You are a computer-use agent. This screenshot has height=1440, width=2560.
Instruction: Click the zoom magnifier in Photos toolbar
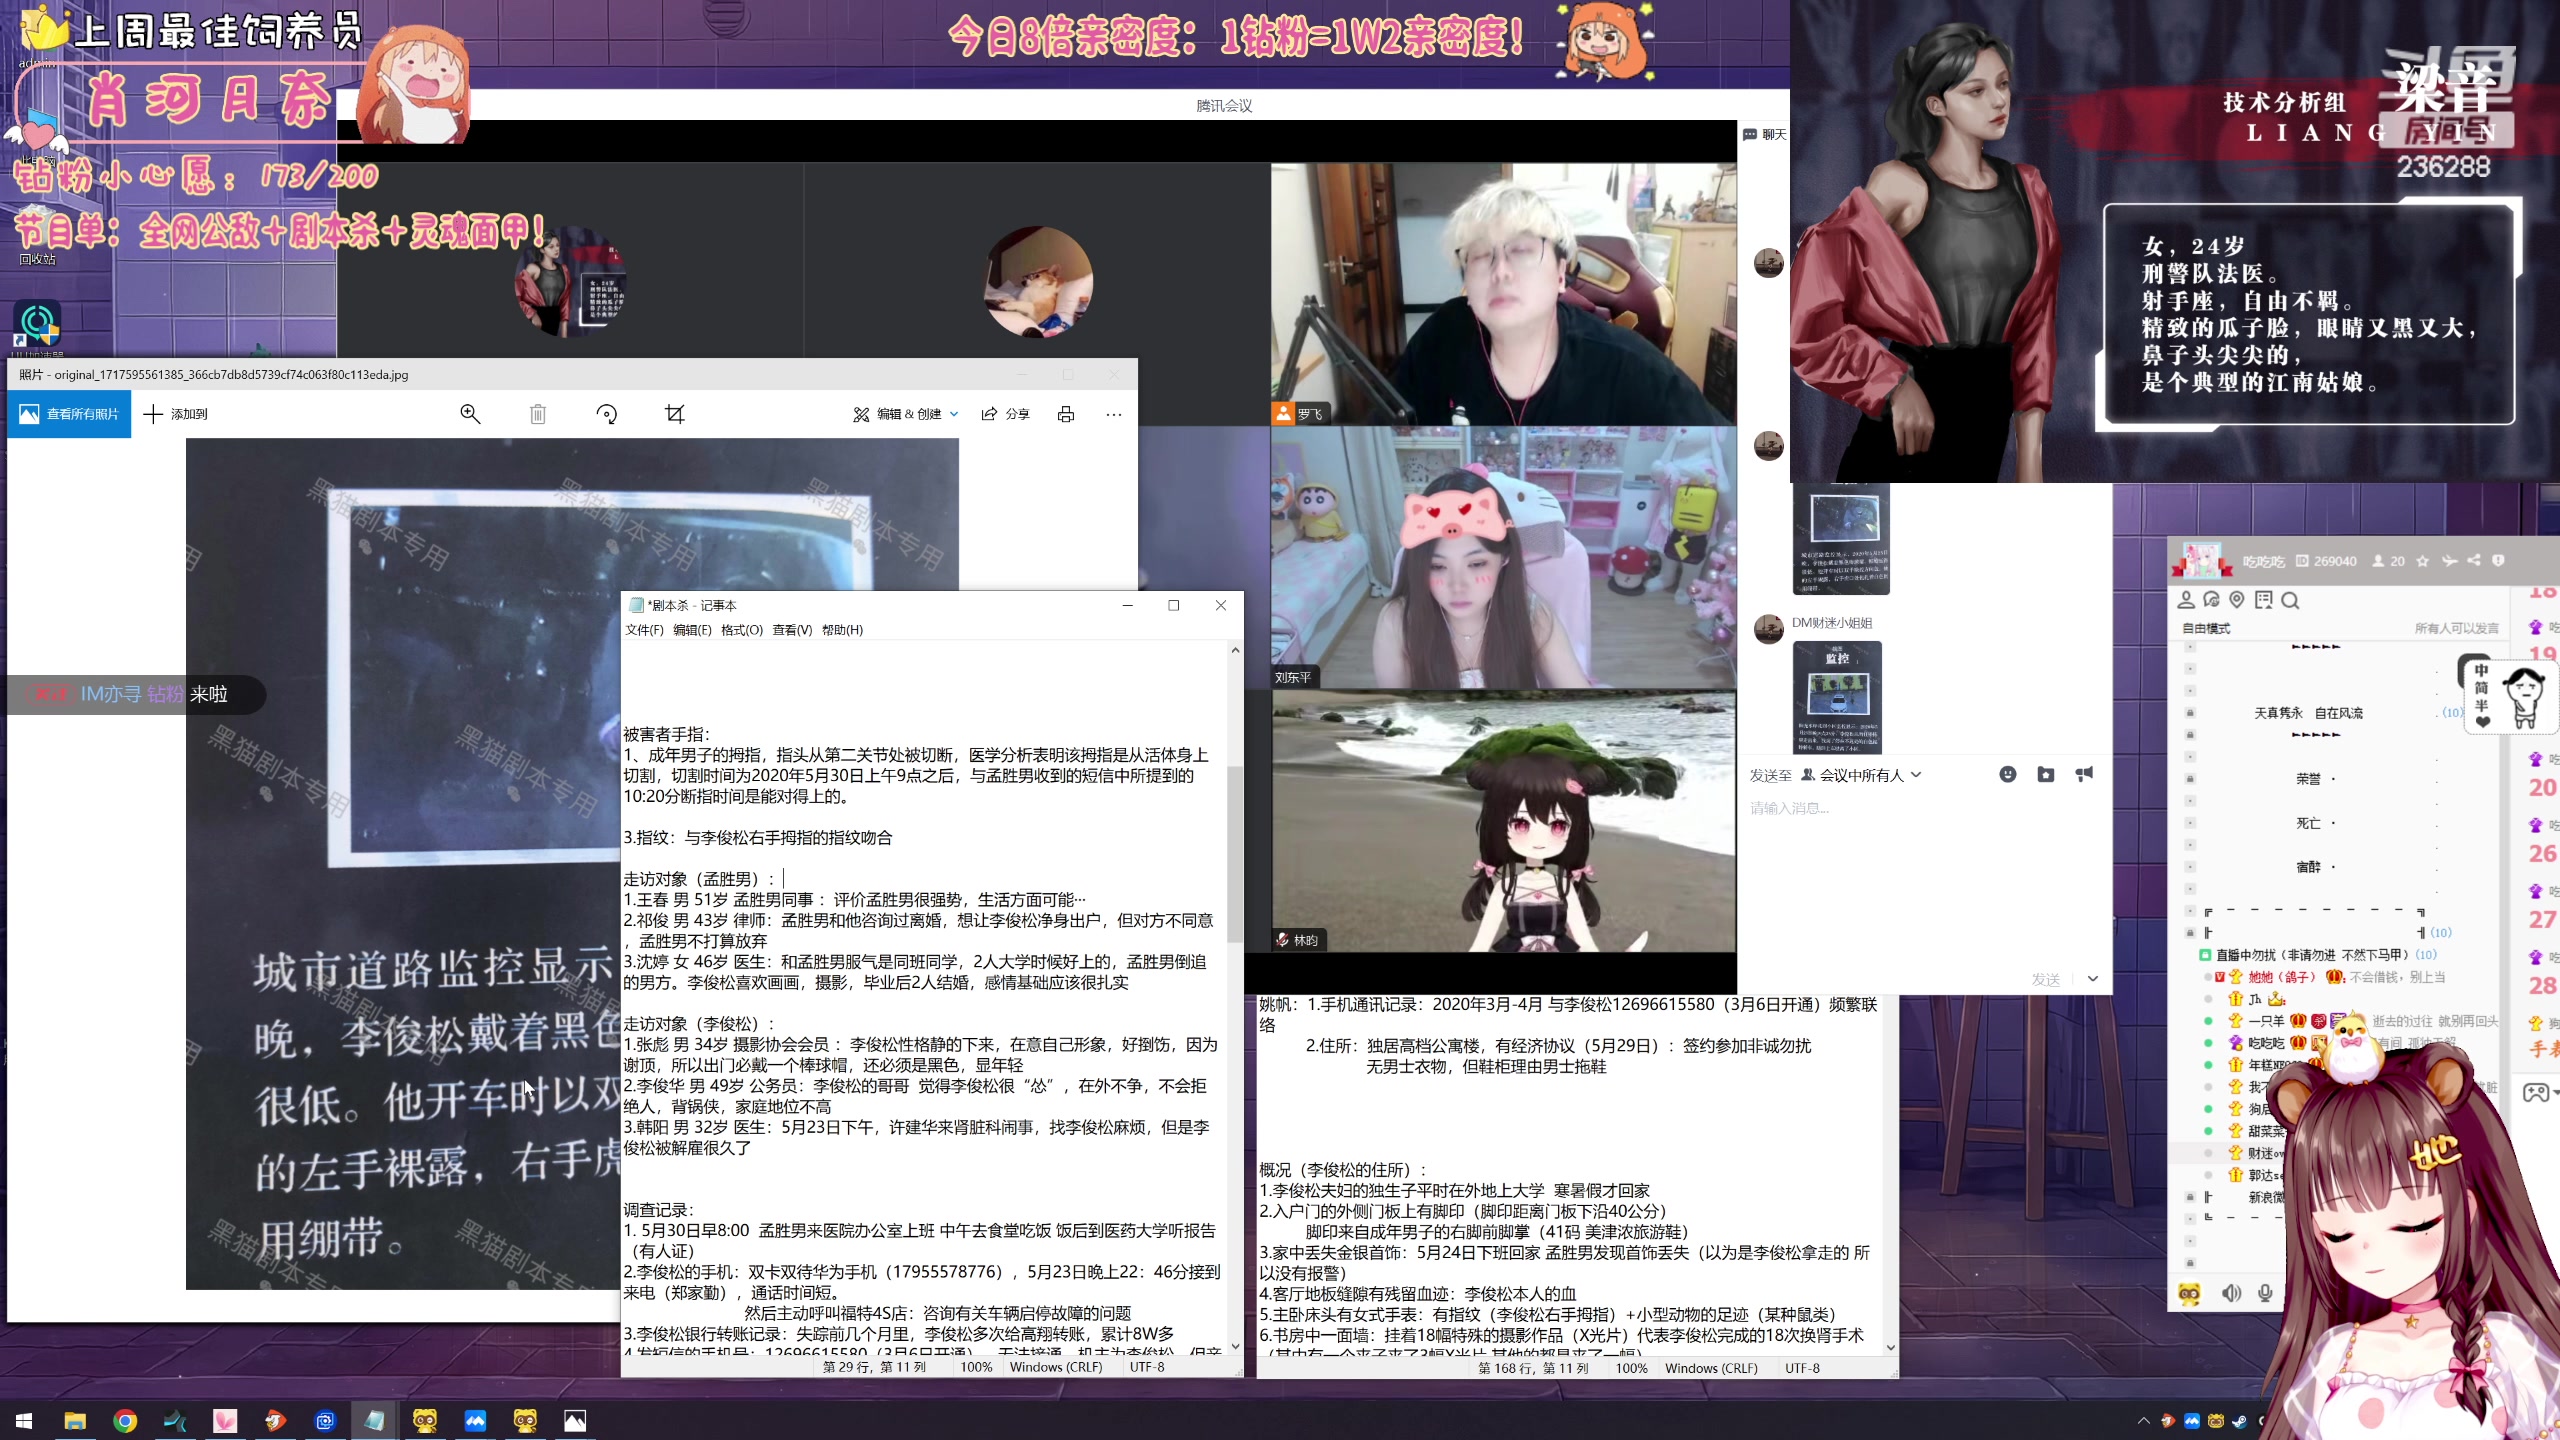point(470,414)
